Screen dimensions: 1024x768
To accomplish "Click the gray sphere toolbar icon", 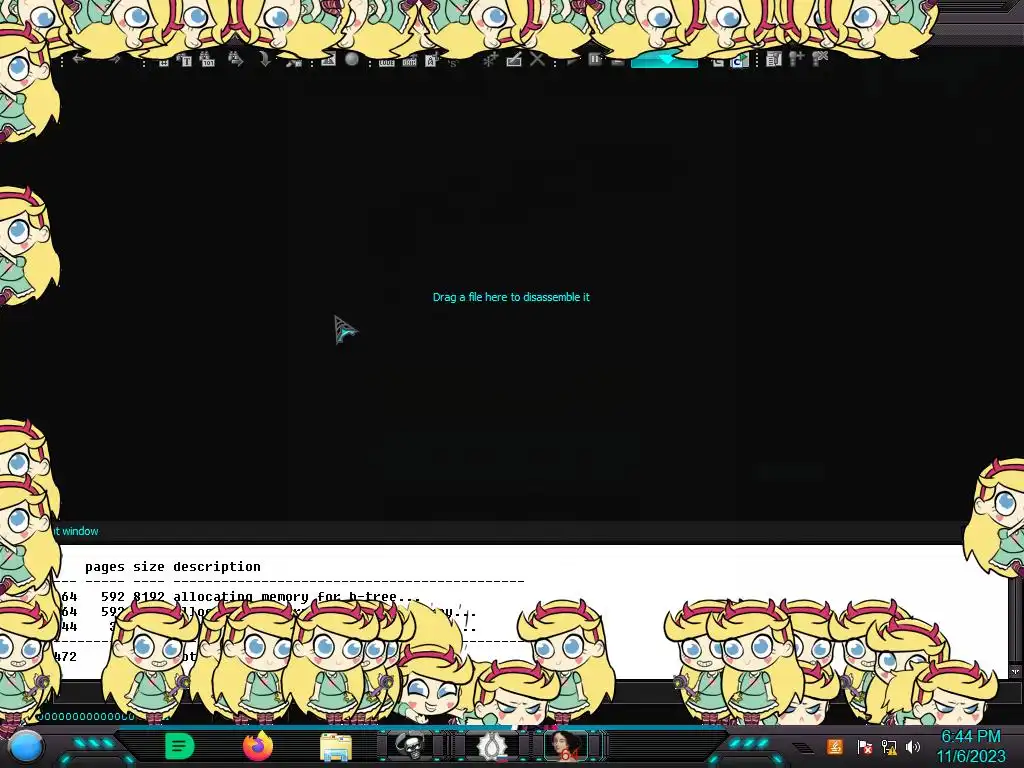I will click(352, 60).
